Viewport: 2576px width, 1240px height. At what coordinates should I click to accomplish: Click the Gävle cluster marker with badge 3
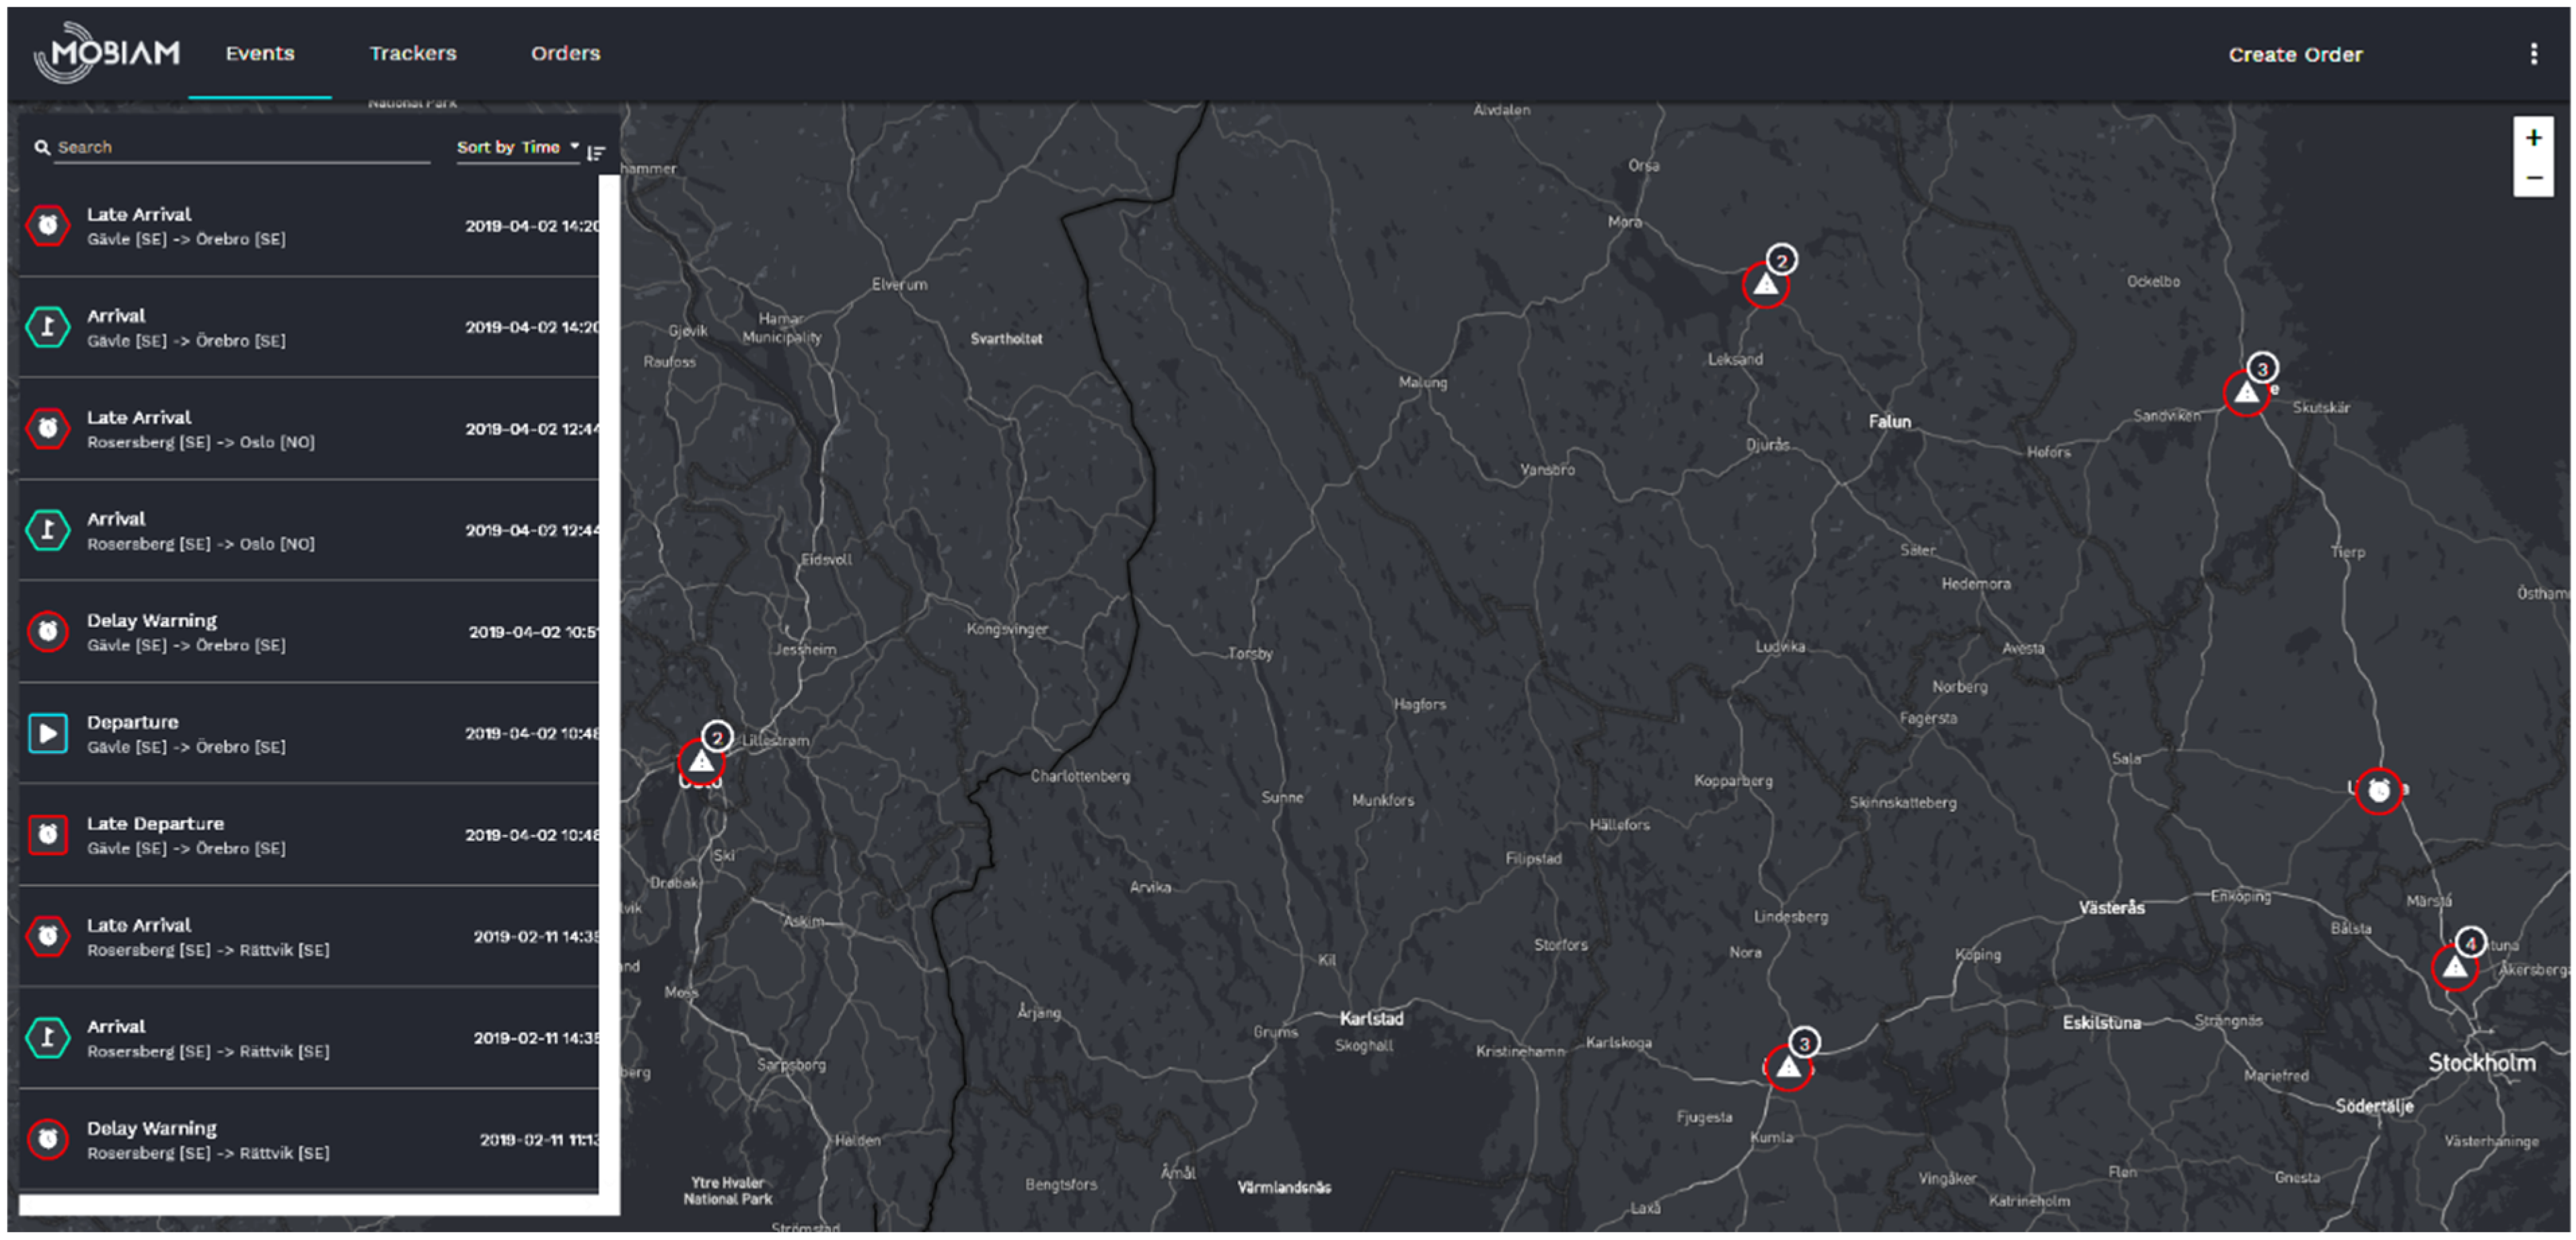tap(2246, 392)
